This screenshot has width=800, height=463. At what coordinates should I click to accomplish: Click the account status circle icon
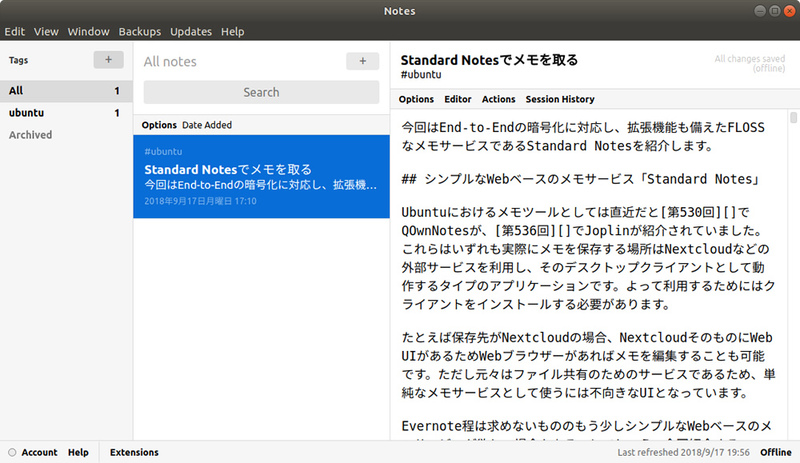click(x=12, y=452)
